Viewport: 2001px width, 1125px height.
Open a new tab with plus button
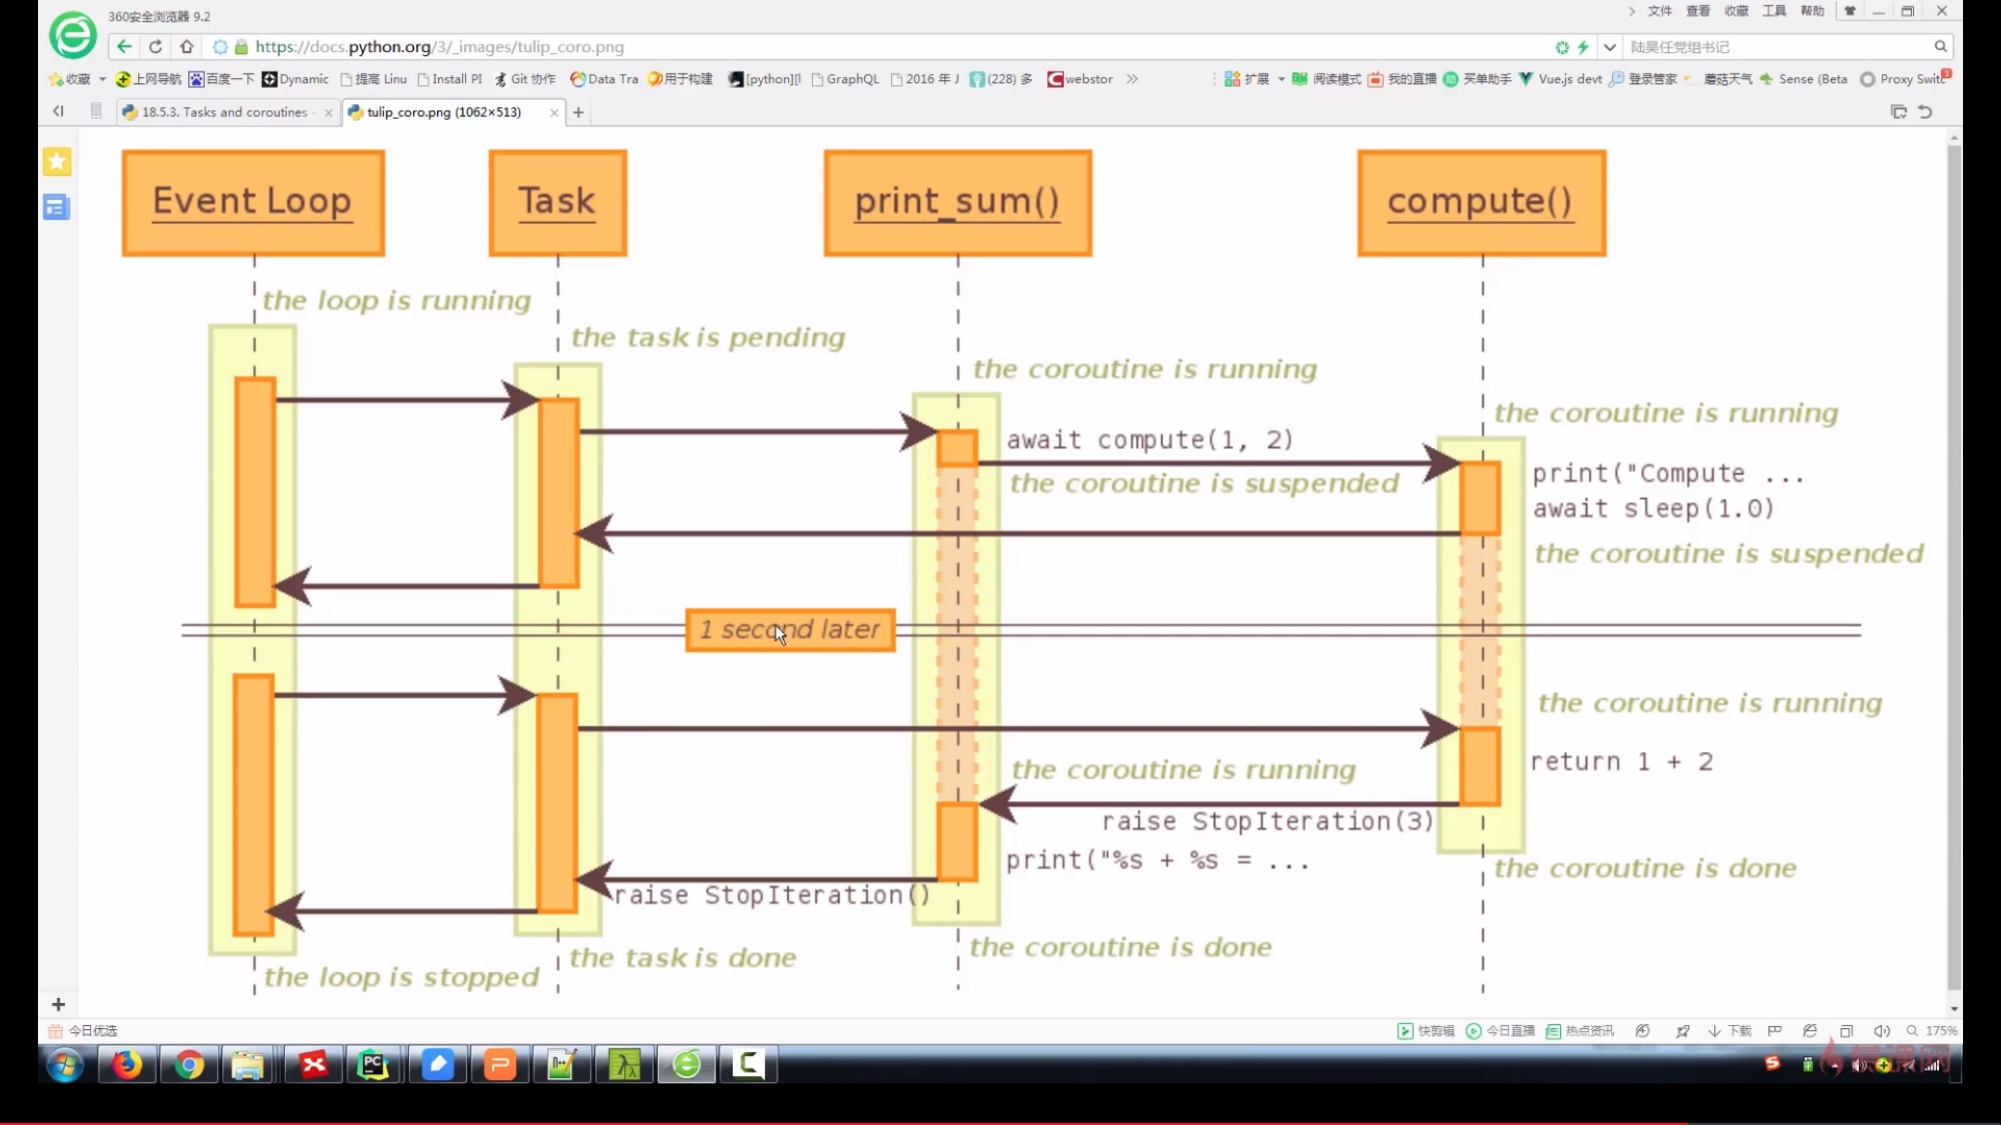coord(578,113)
